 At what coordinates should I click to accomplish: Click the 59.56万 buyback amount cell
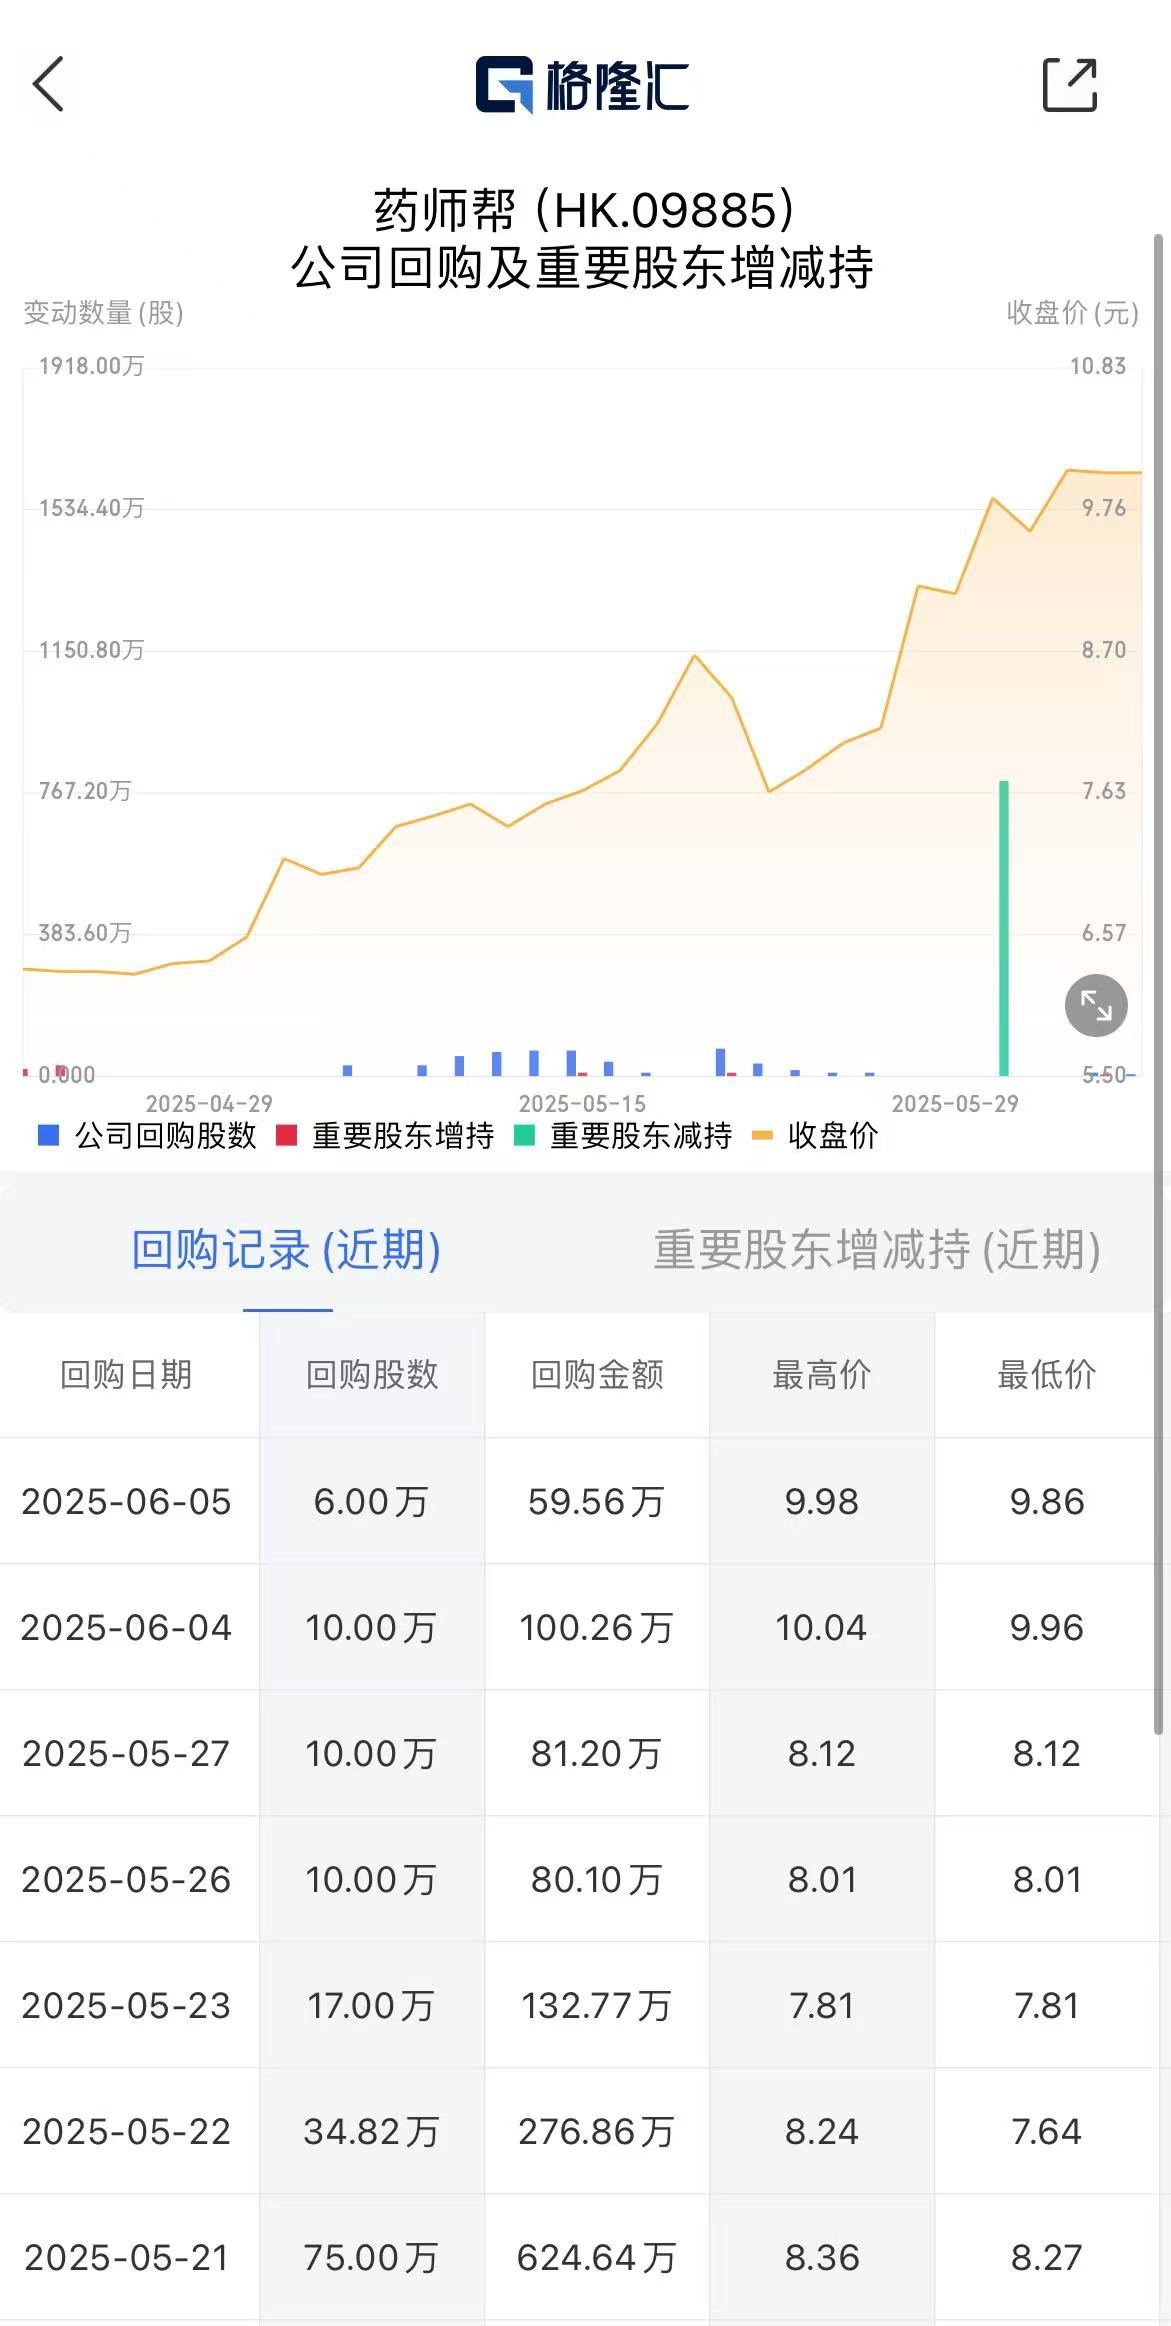tap(596, 1501)
